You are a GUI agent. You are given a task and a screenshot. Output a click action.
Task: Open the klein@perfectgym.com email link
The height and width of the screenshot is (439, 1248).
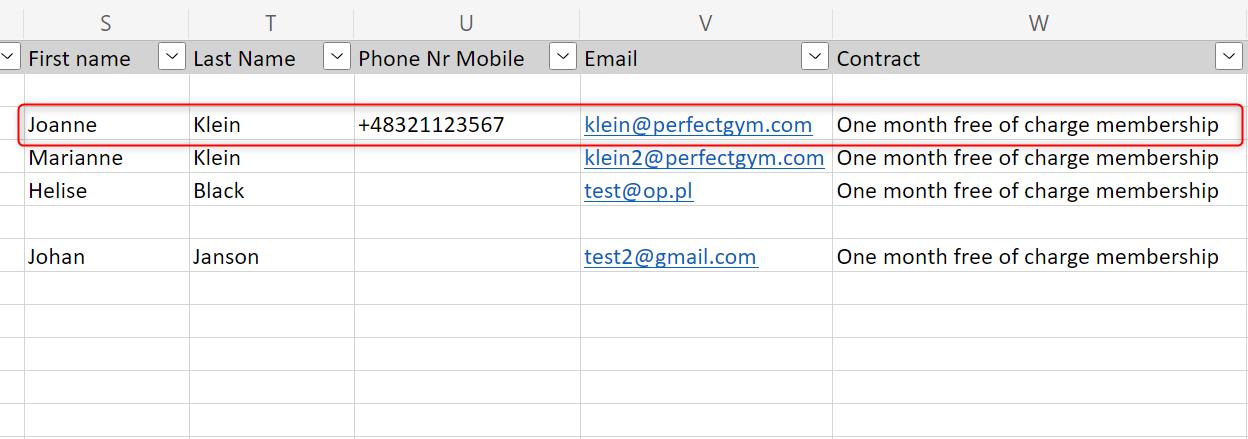point(697,125)
